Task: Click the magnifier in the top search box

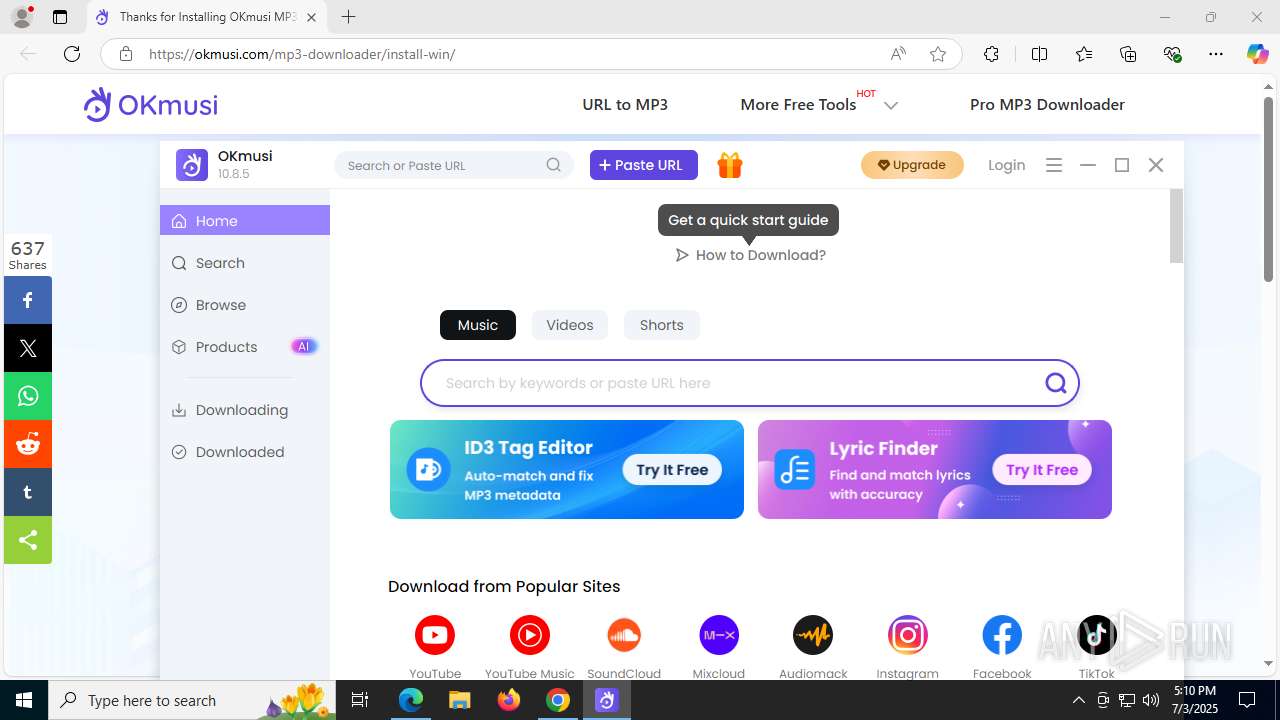Action: [x=554, y=165]
